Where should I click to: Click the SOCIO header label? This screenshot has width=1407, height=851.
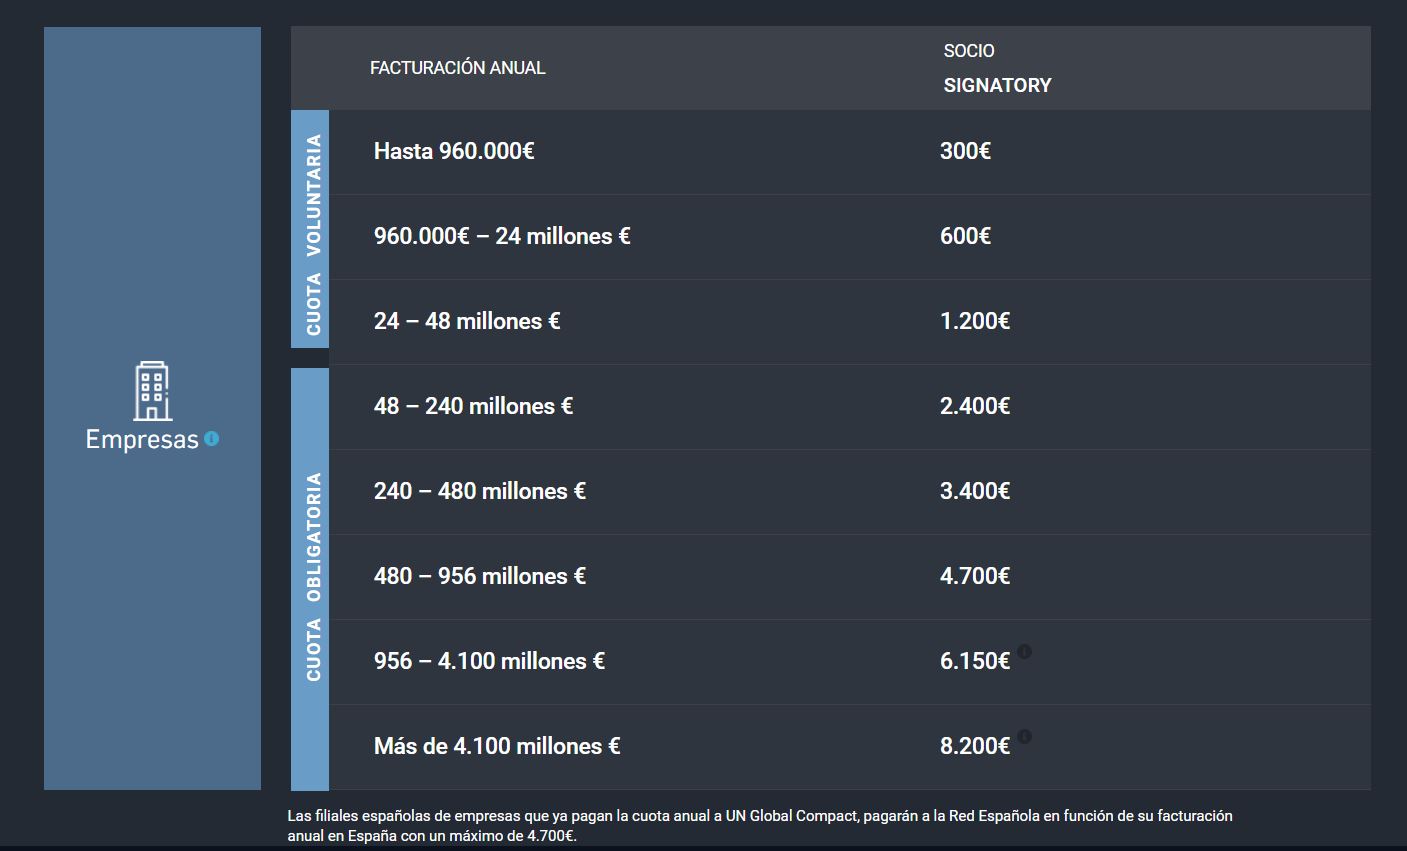(x=968, y=51)
